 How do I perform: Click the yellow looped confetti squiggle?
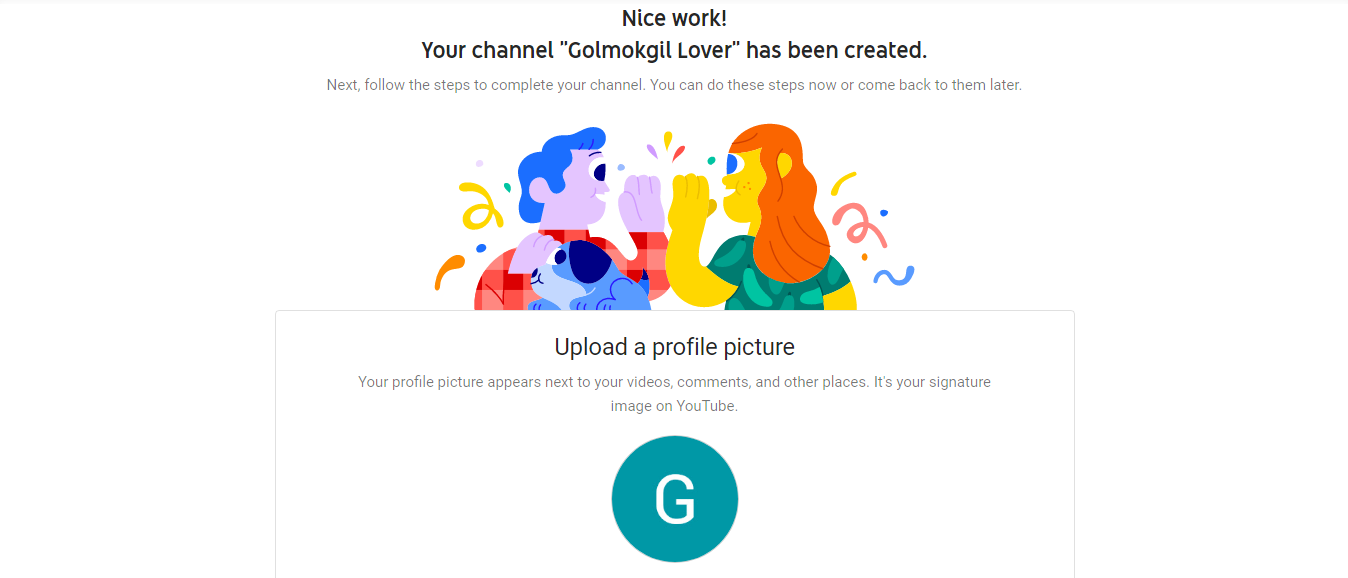(480, 205)
